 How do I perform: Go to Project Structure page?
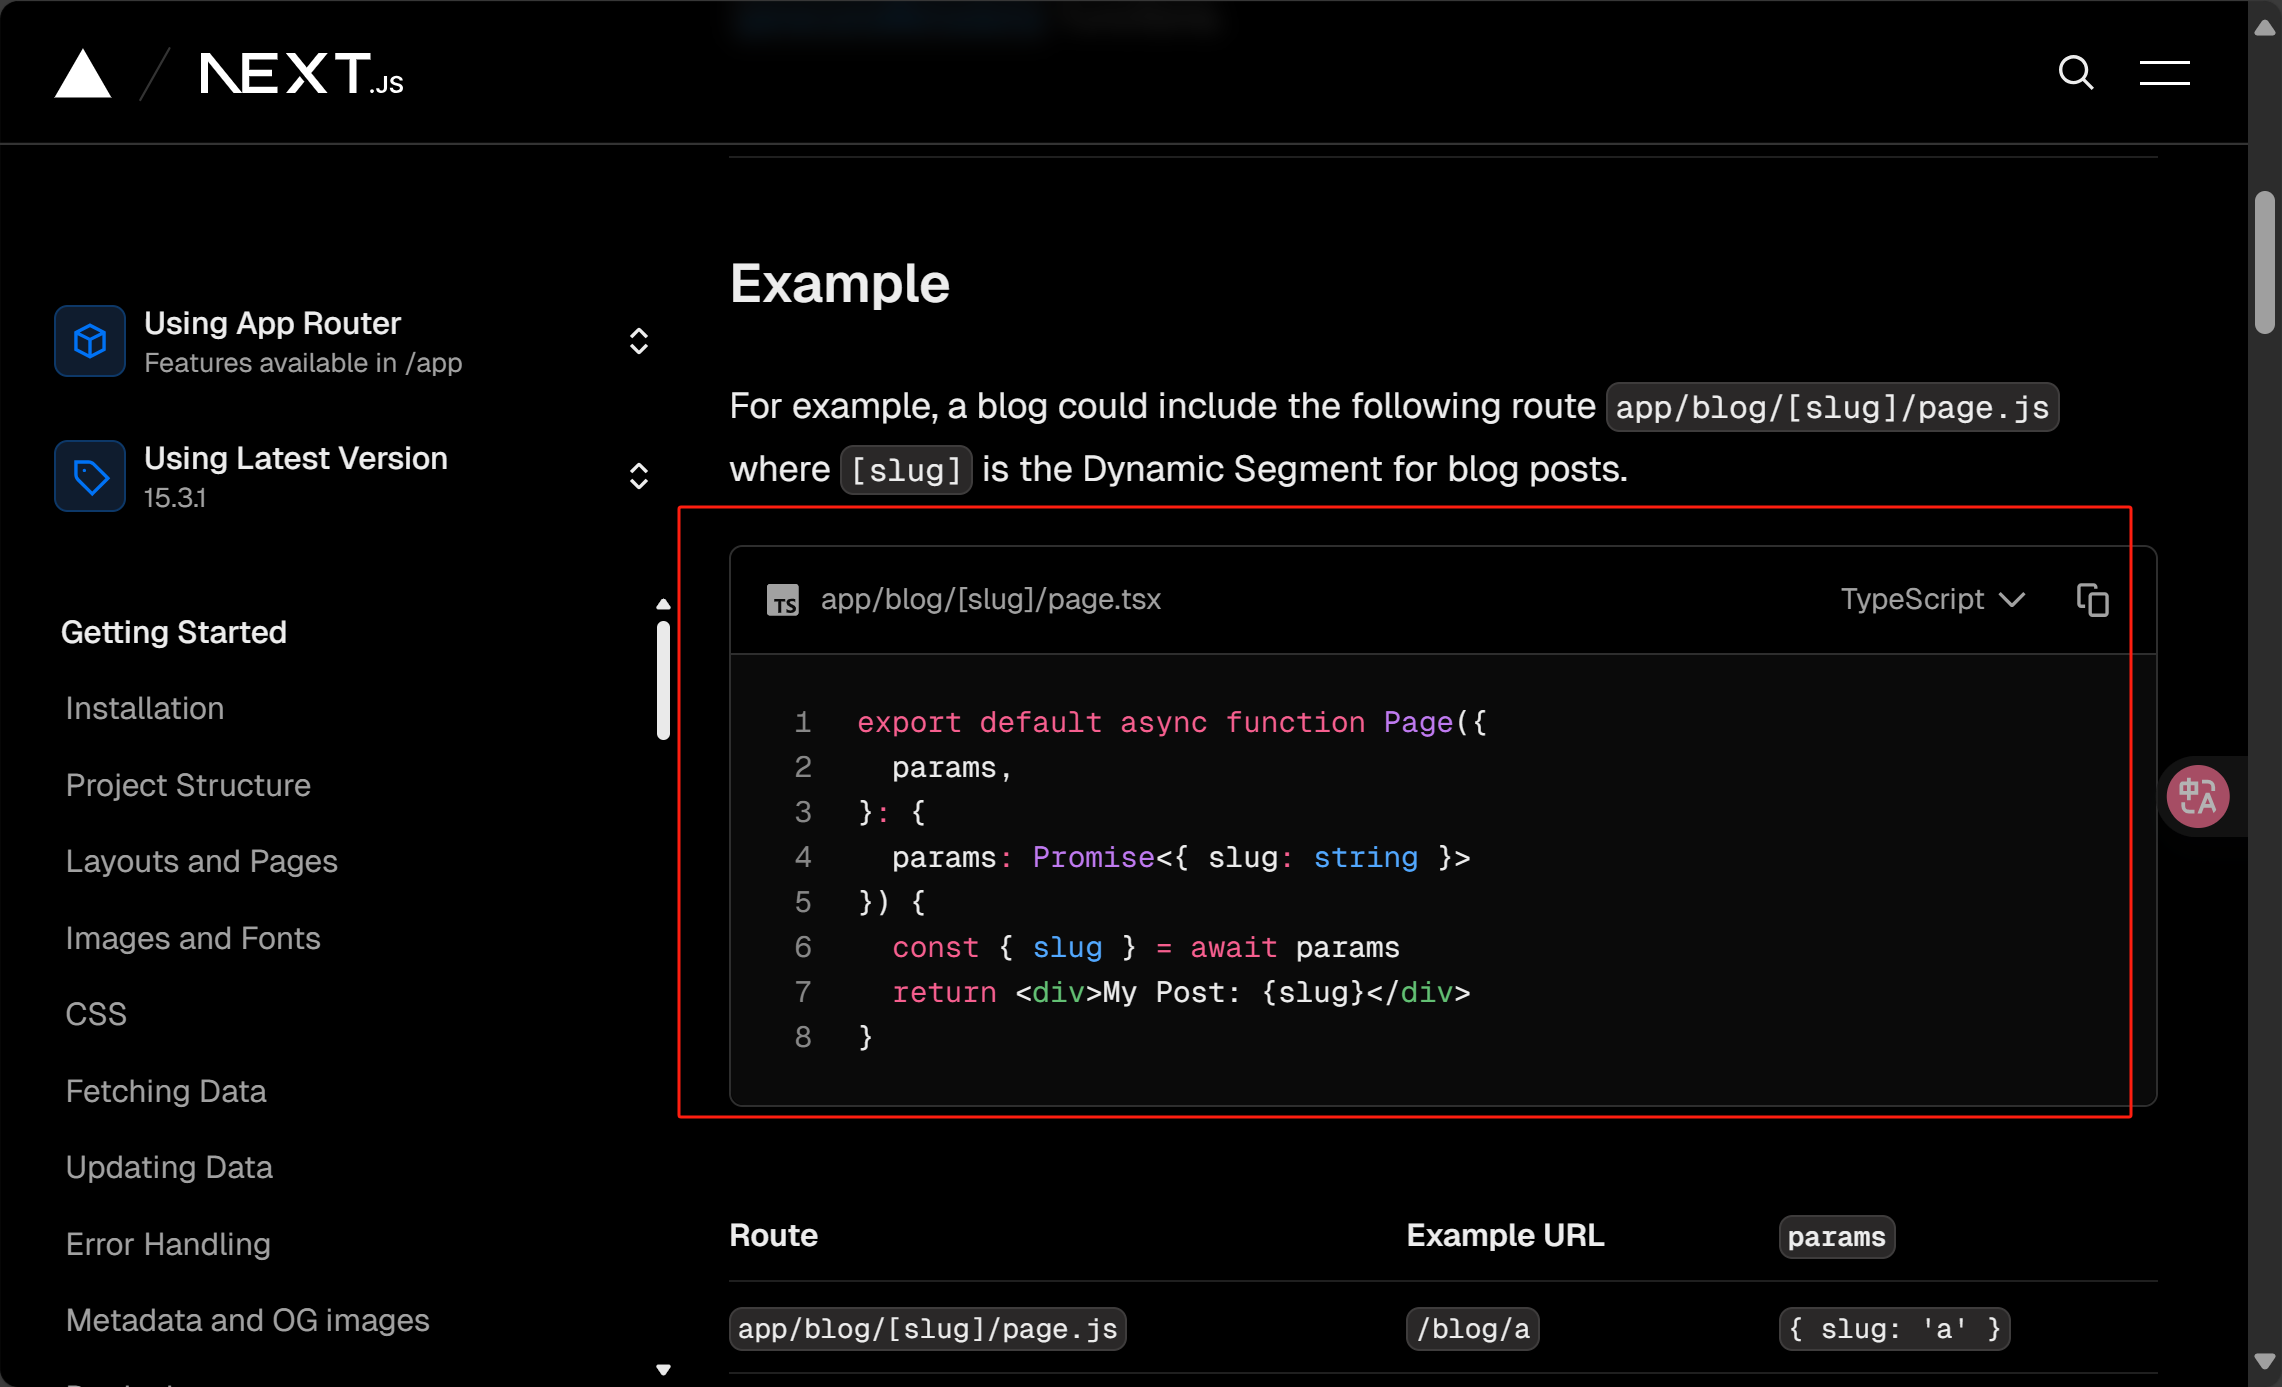click(188, 785)
